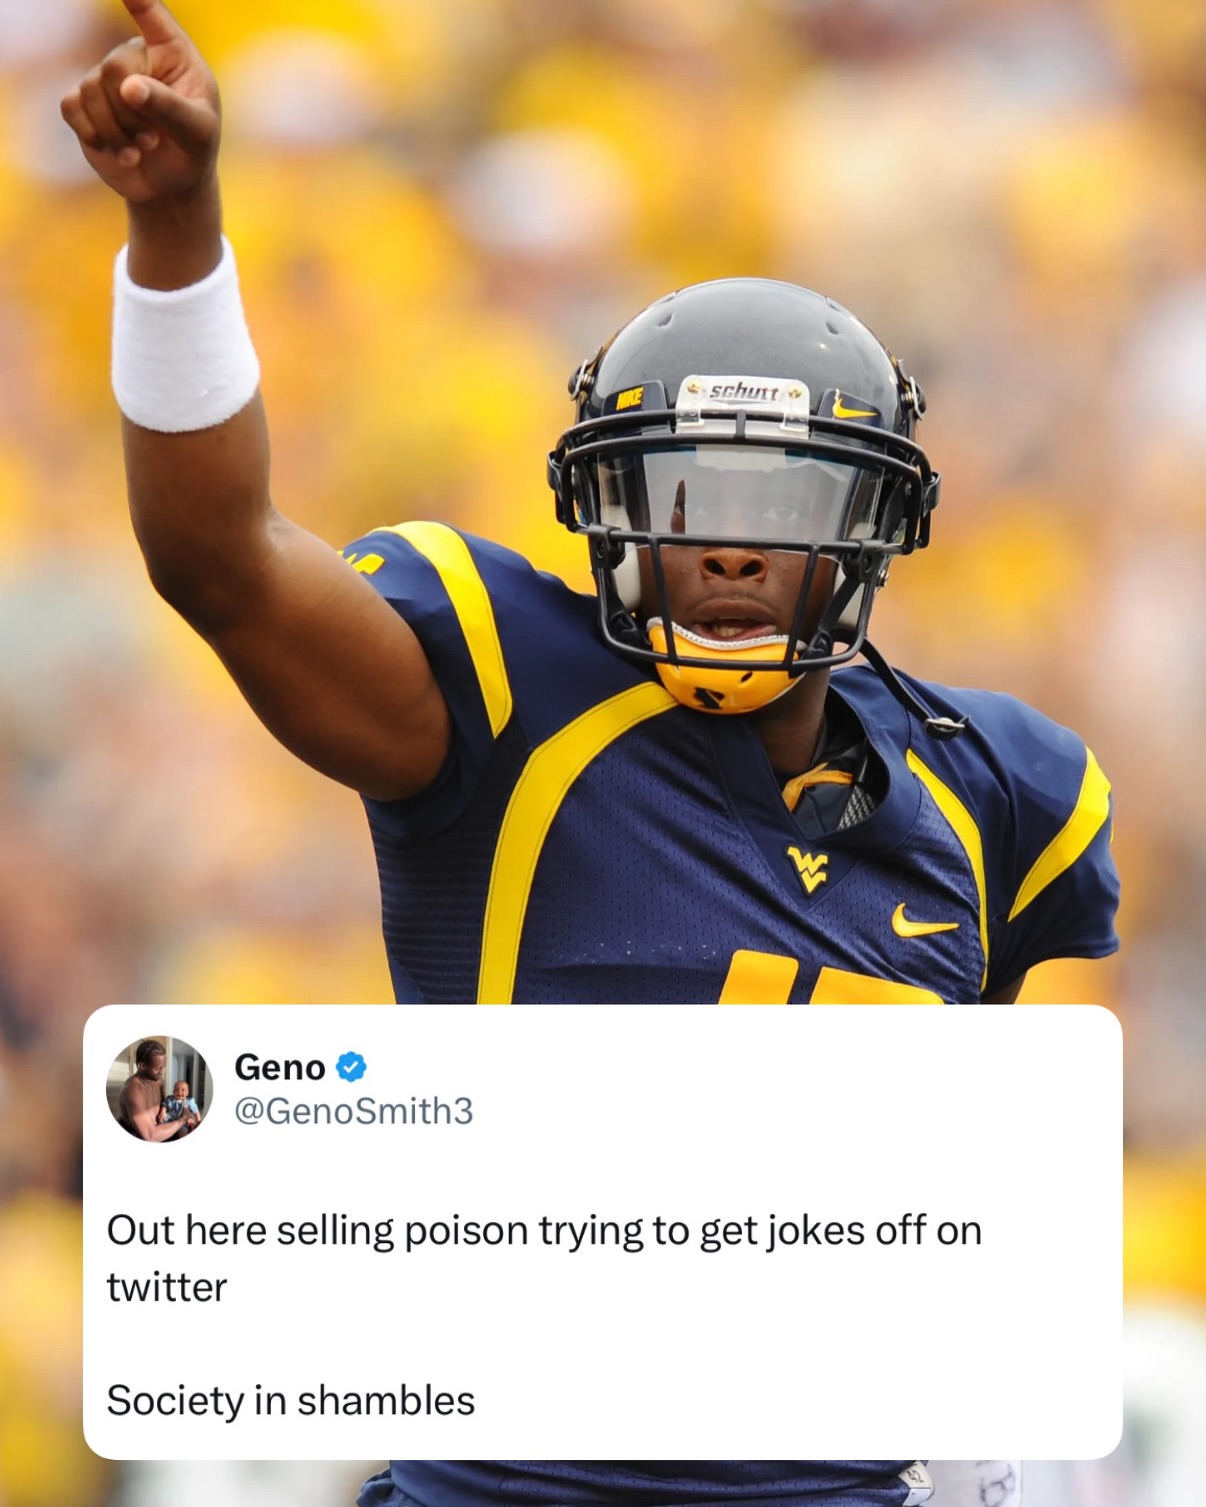Click the display name Geno
Image resolution: width=1206 pixels, height=1507 pixels.
280,1067
